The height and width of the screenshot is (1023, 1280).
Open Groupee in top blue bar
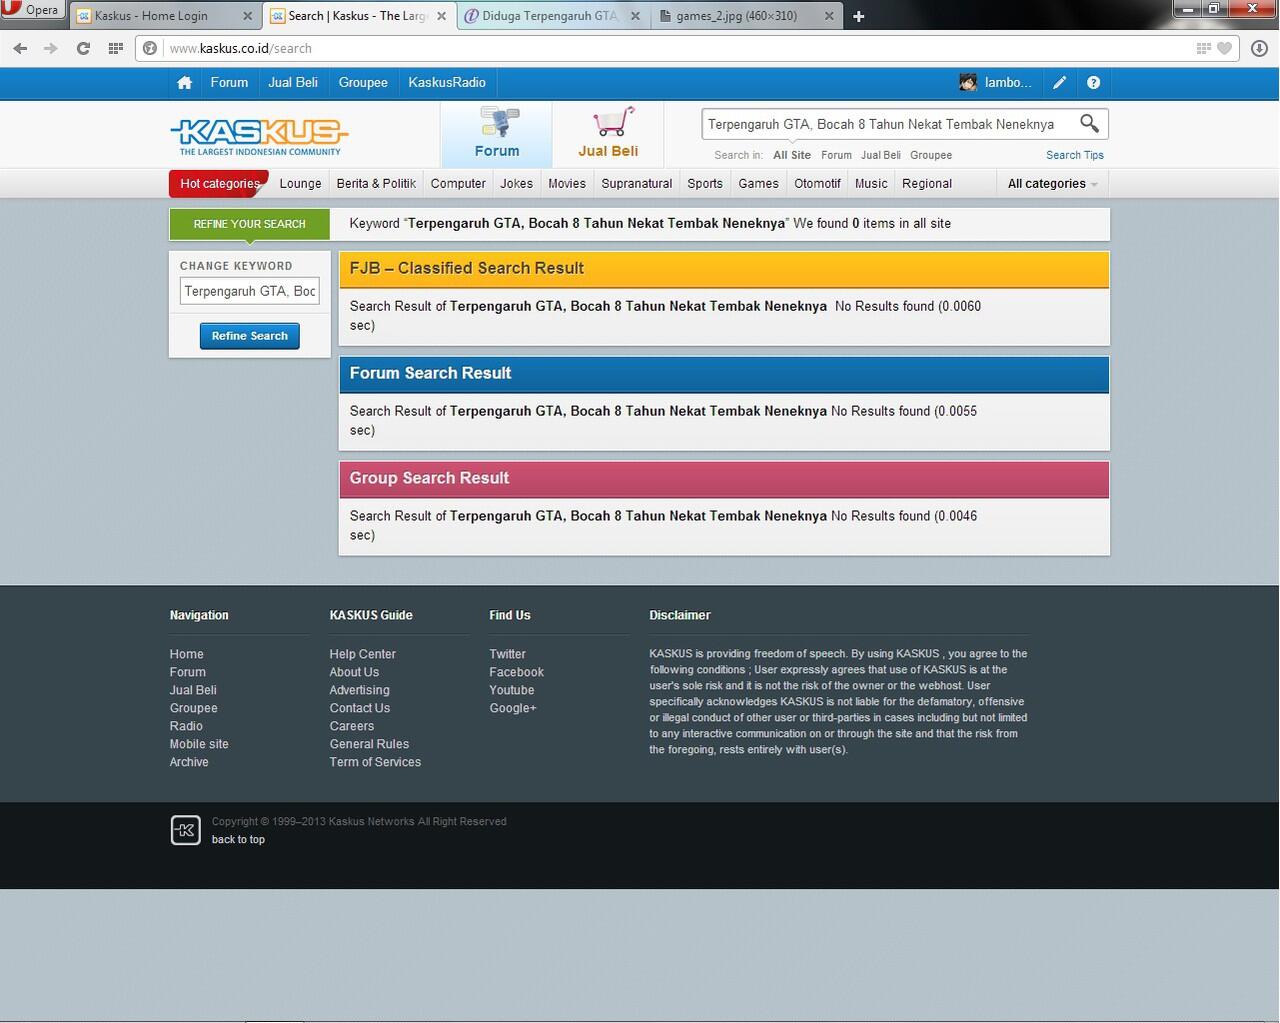point(363,83)
